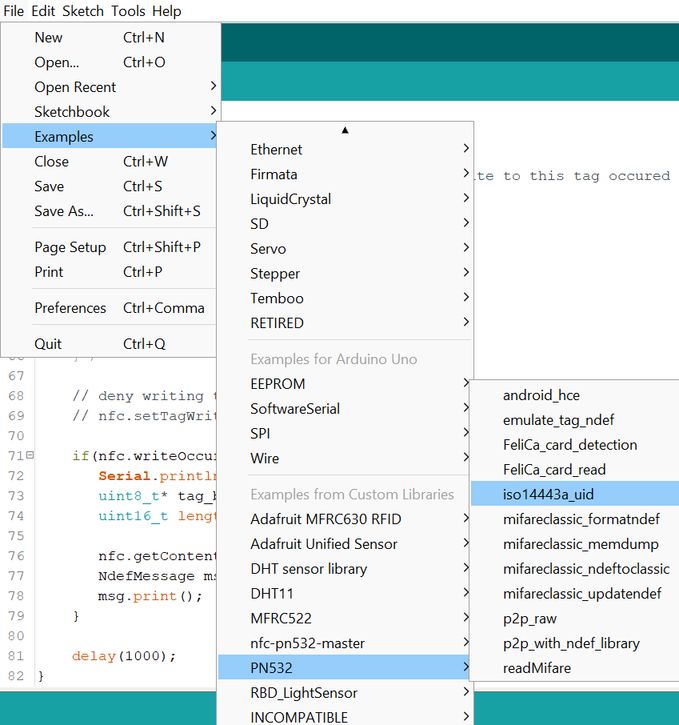Expand the Stepper examples submenu
The width and height of the screenshot is (679, 725).
pos(345,274)
